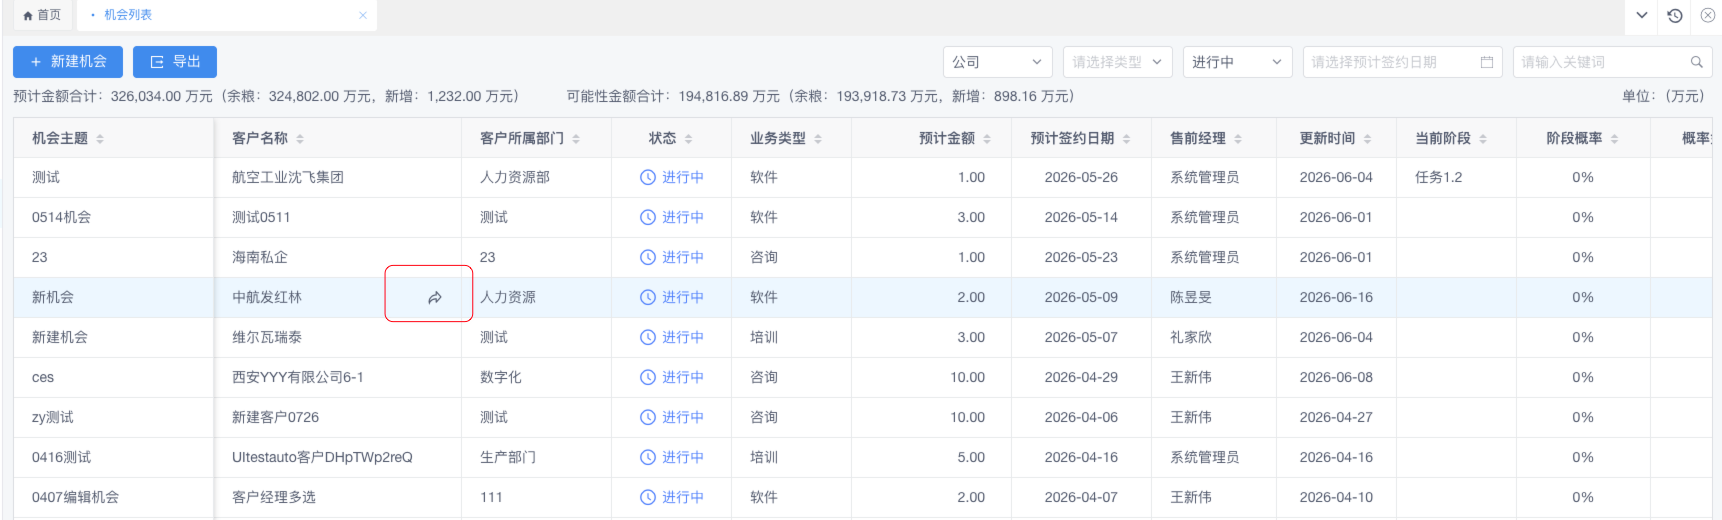Click the 新建机会 button
Screen dimensions: 1722x520
pos(68,62)
